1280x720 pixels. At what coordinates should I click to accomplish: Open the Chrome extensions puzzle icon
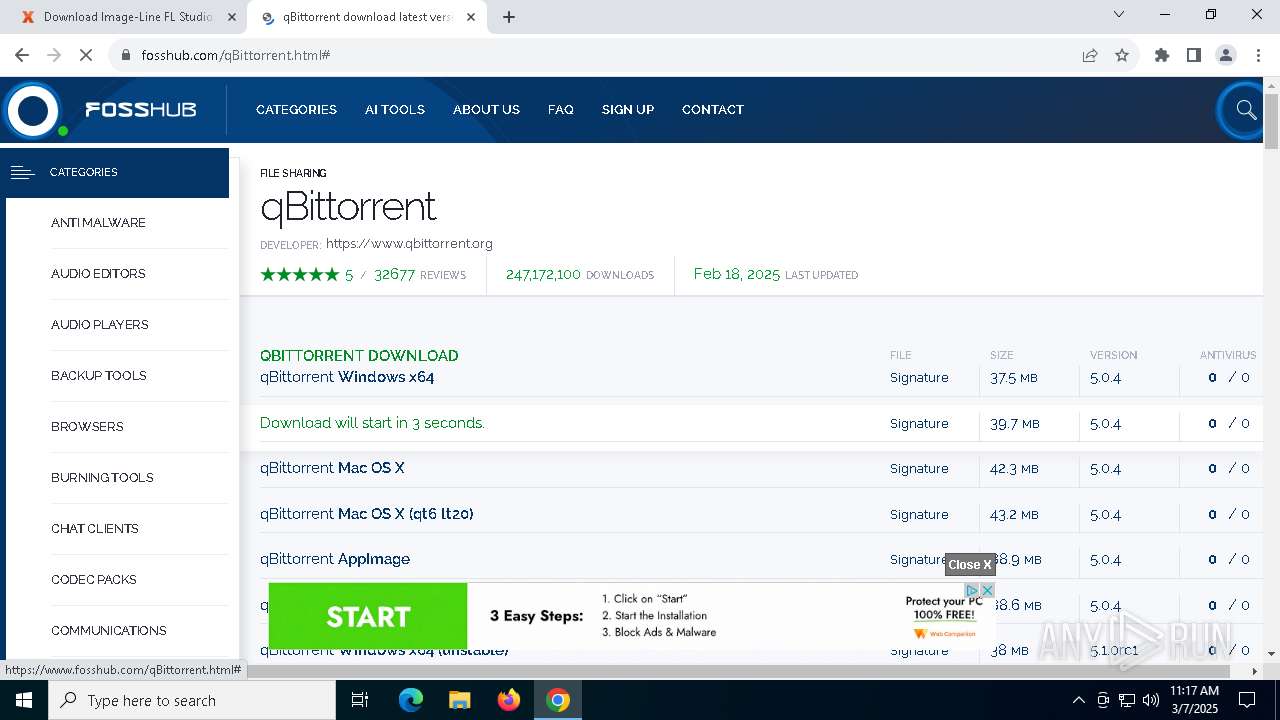[1162, 55]
